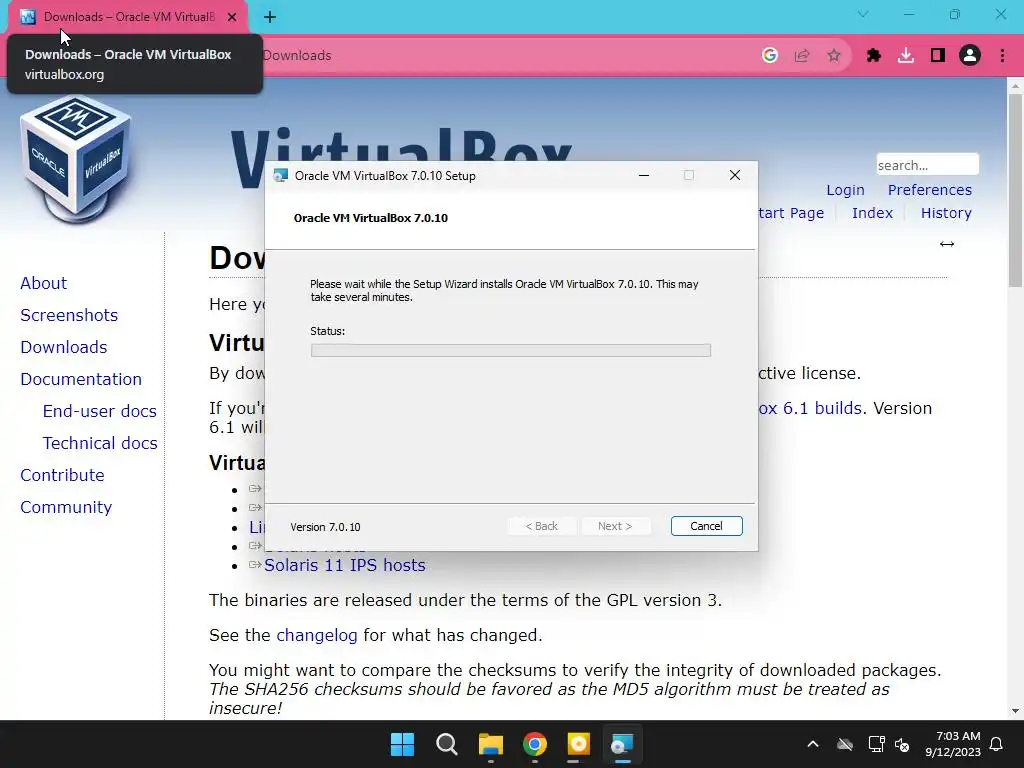Screen dimensions: 1024x768
Task: Open the changelog link
Action: tap(317, 635)
